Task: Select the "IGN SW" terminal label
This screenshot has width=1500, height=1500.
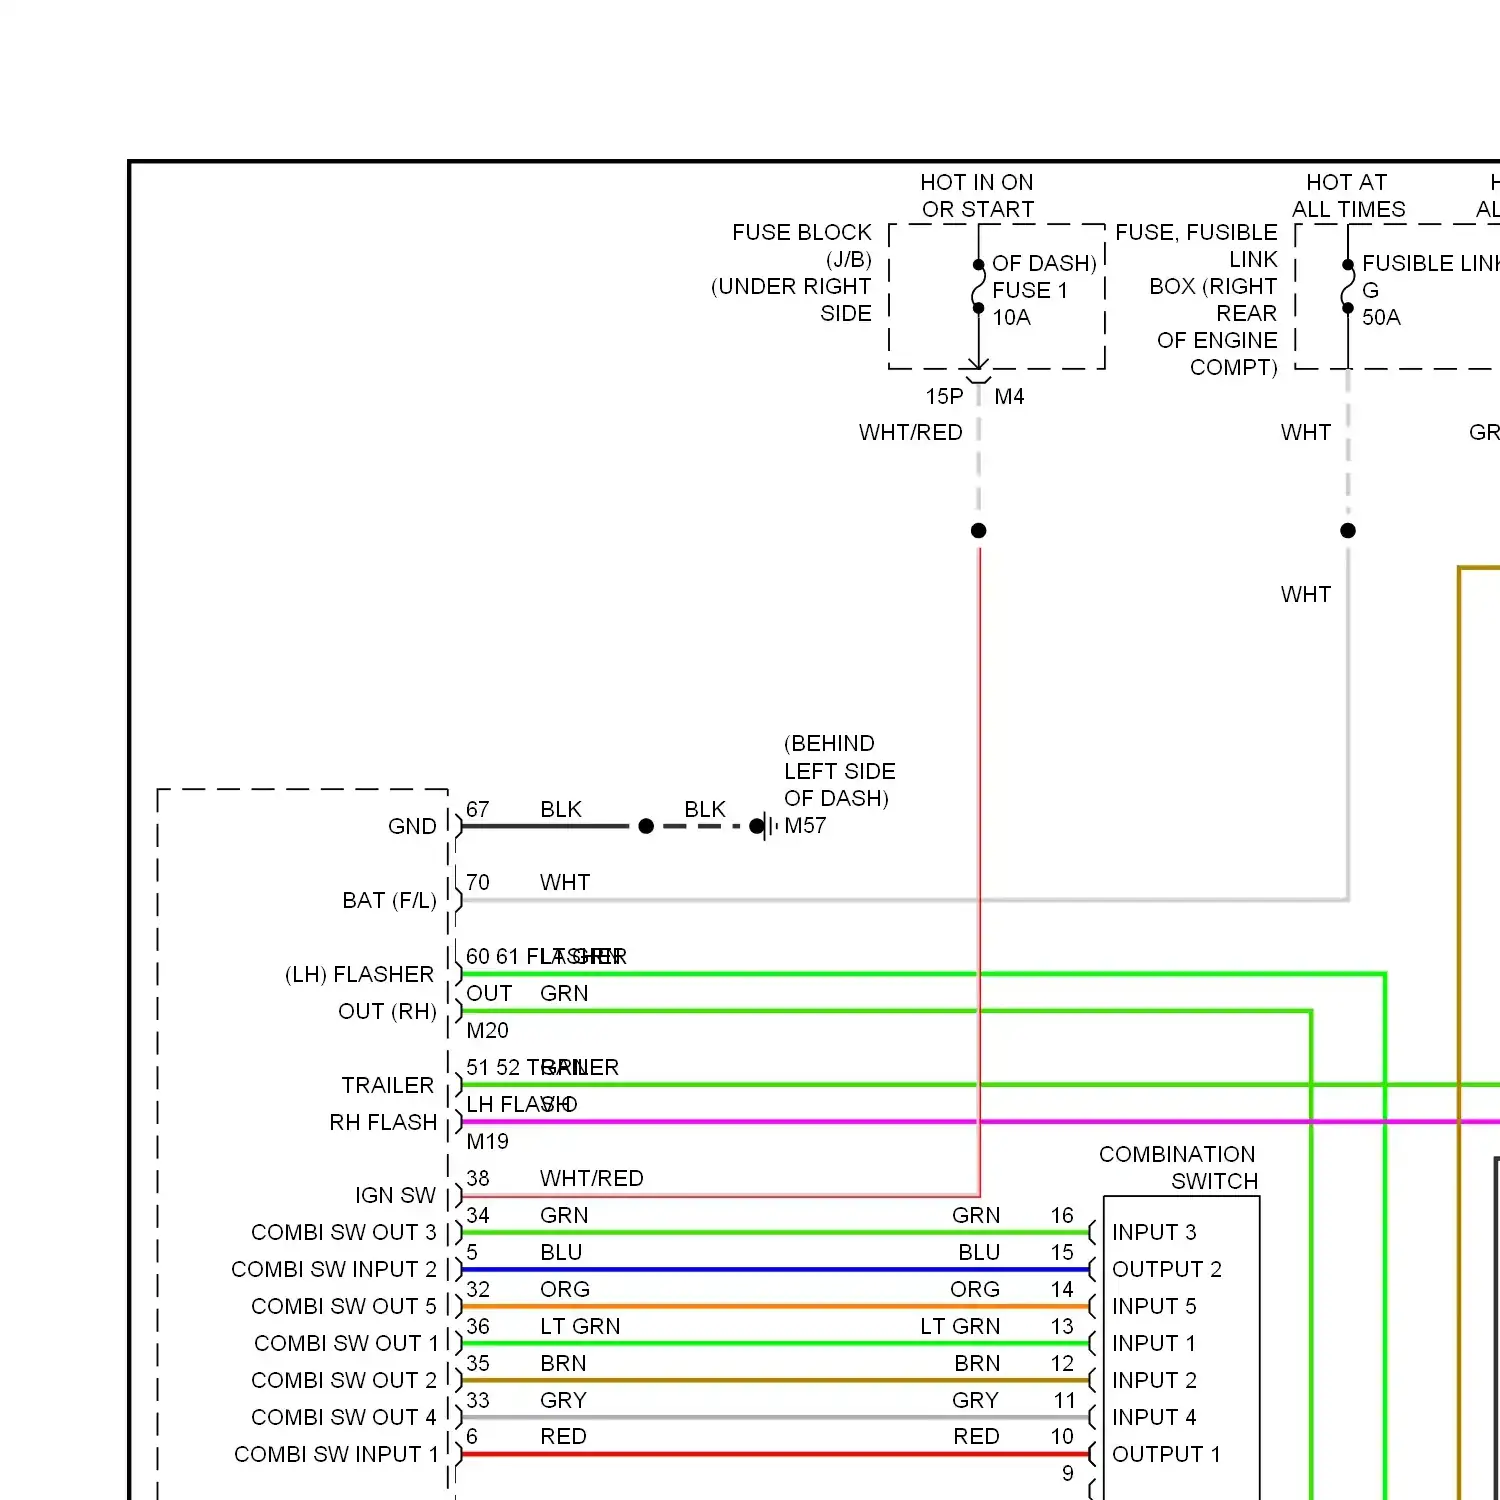Action: point(395,1195)
